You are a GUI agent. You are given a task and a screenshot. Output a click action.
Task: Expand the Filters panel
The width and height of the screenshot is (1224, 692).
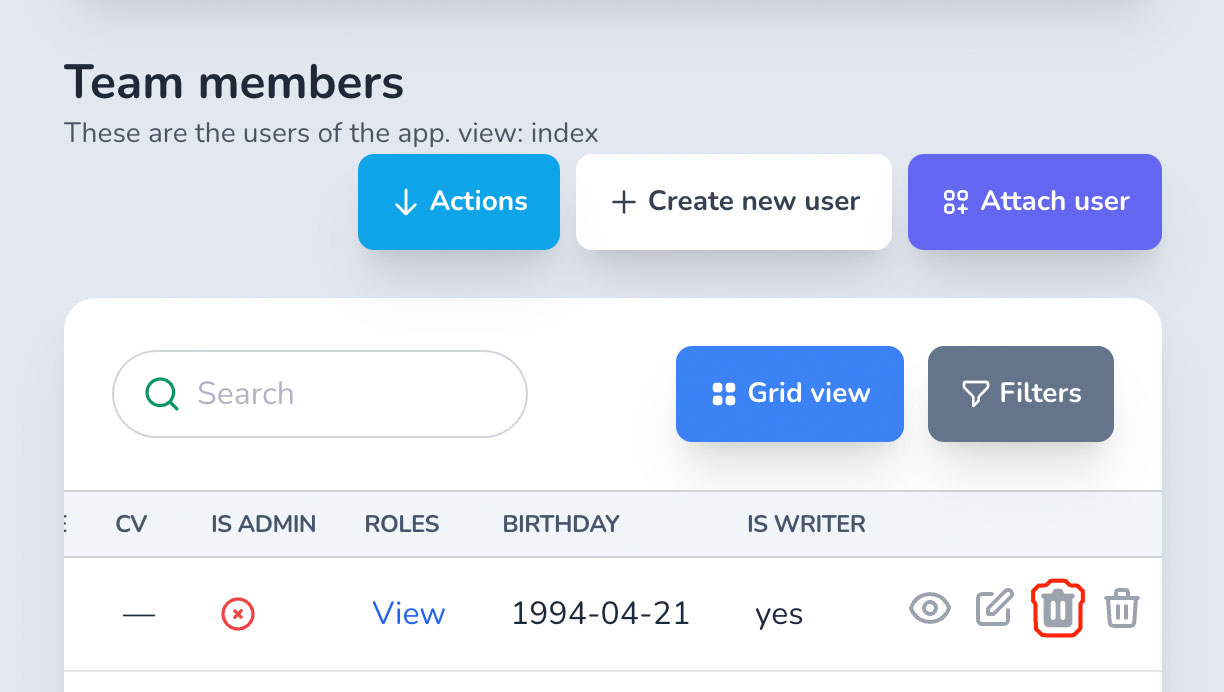(1021, 394)
